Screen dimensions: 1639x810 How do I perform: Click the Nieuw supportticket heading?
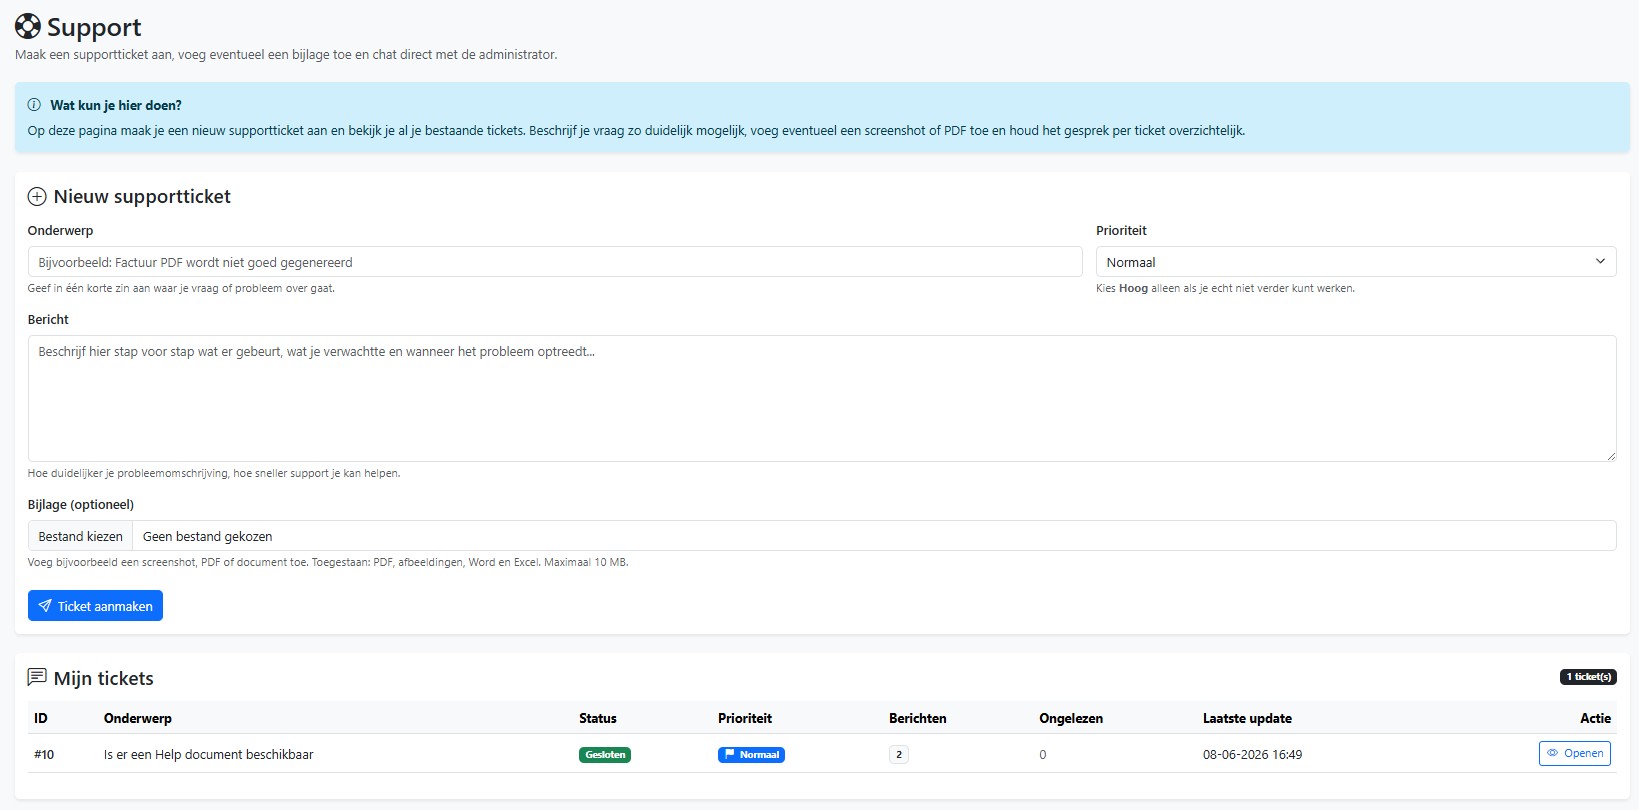click(x=142, y=197)
